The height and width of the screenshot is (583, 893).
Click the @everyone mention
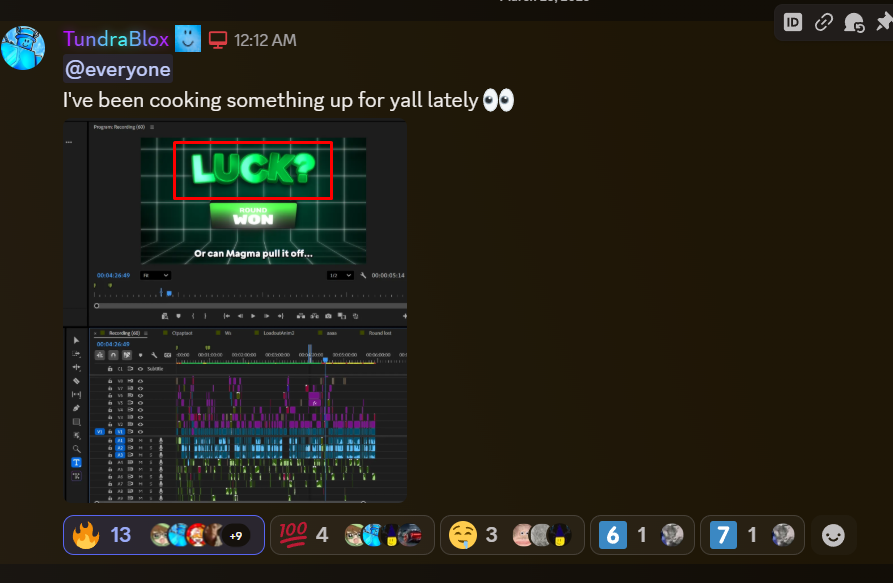click(x=118, y=69)
